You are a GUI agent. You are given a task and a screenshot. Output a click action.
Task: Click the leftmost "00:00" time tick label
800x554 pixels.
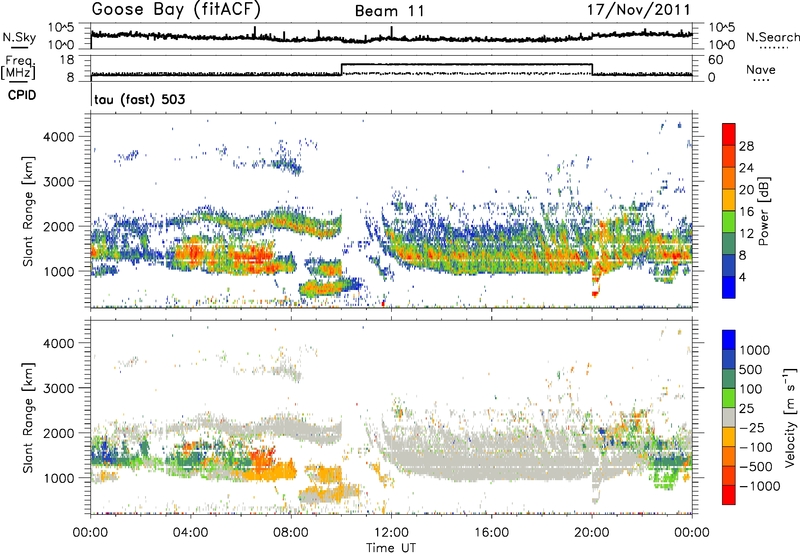(x=90, y=533)
